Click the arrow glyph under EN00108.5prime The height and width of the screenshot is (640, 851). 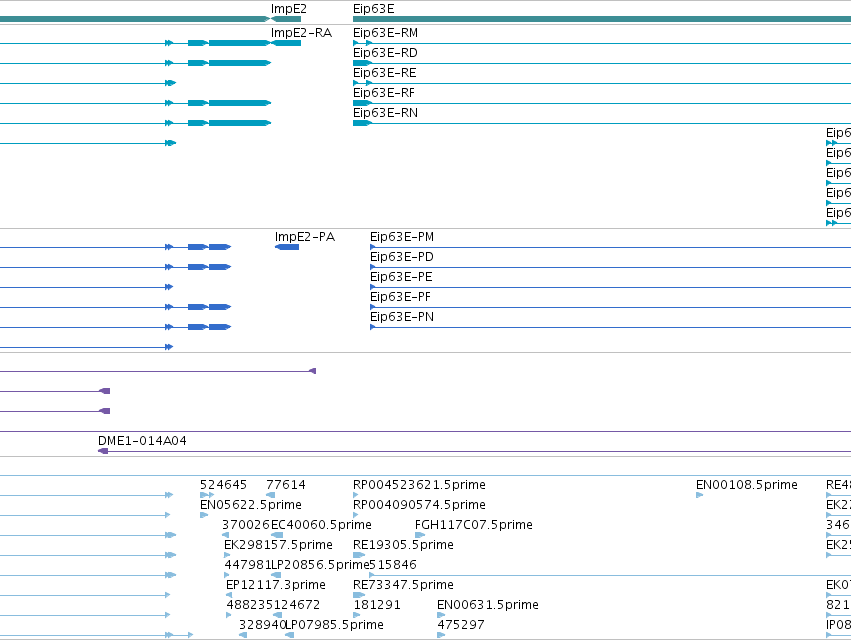[x=700, y=495]
